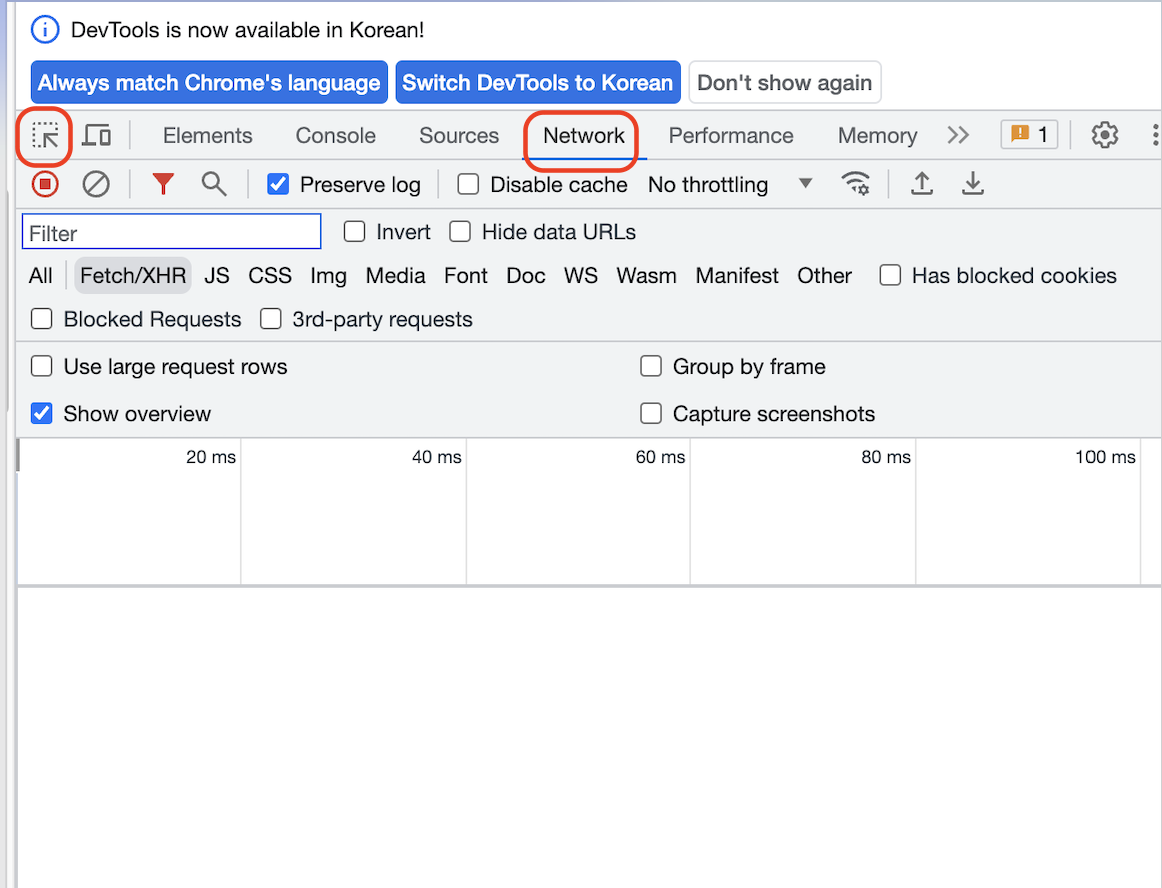The height and width of the screenshot is (888, 1162).
Task: Focus the Filter text field
Action: [172, 232]
